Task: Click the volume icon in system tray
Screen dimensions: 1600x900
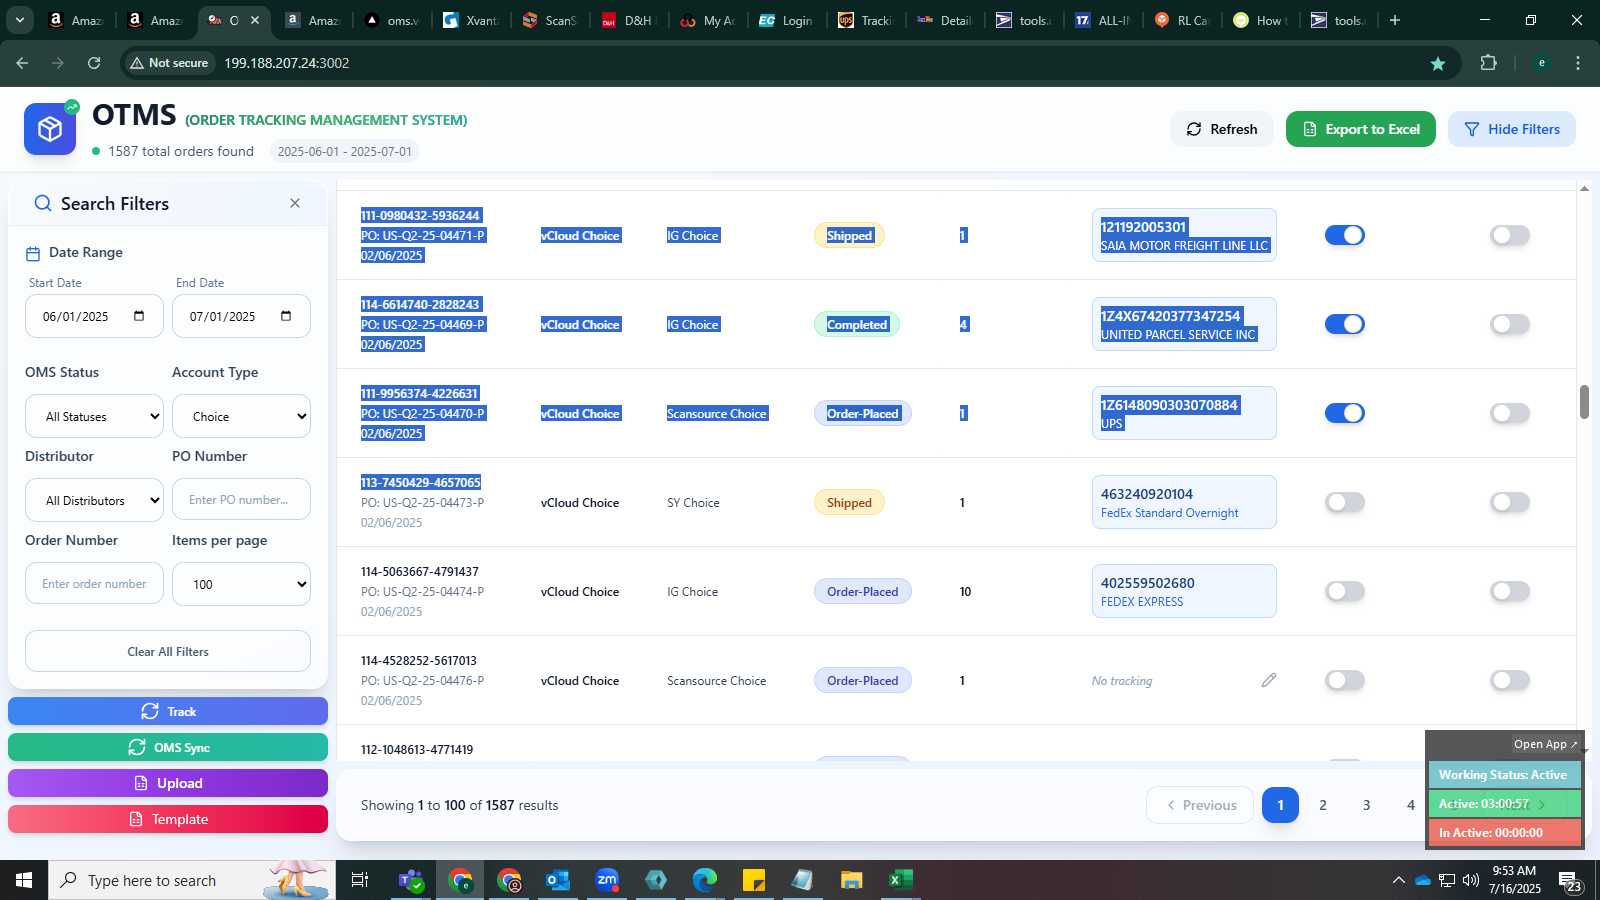Action: point(1471,880)
